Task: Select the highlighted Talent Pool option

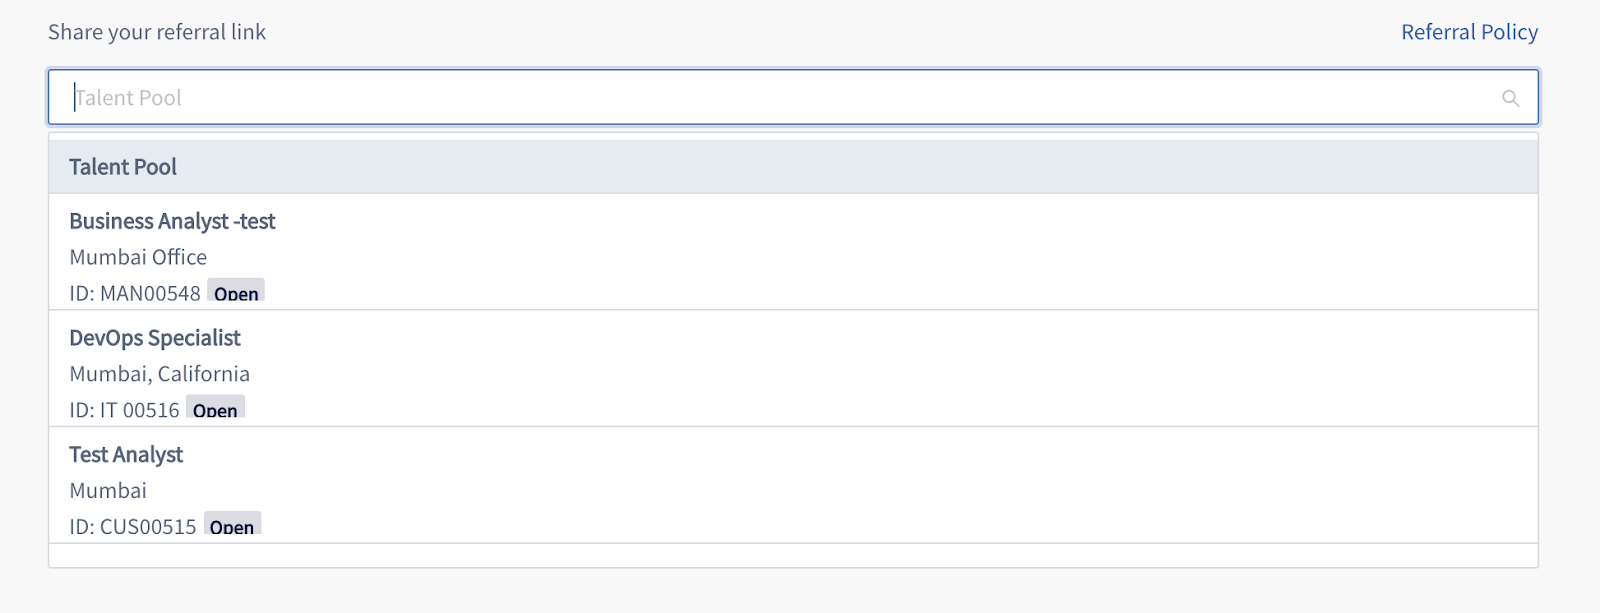Action: coord(793,166)
